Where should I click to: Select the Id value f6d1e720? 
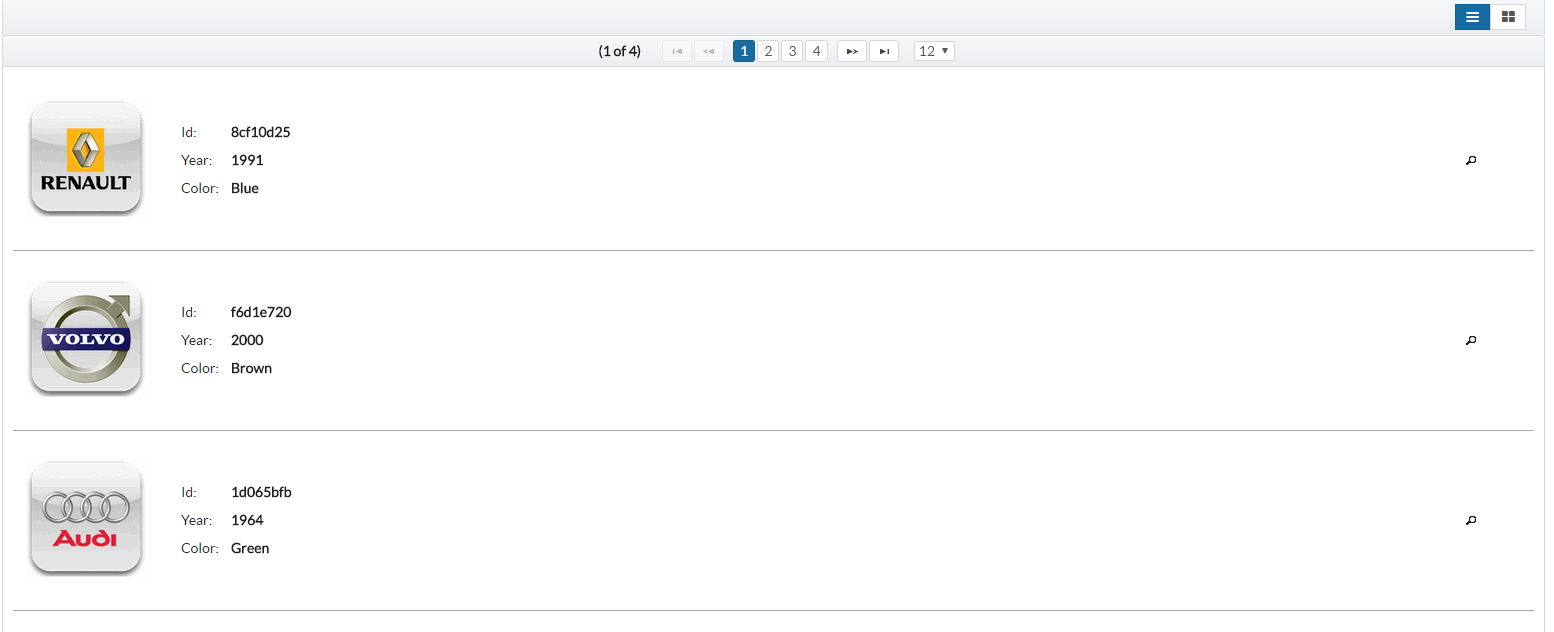coord(261,312)
